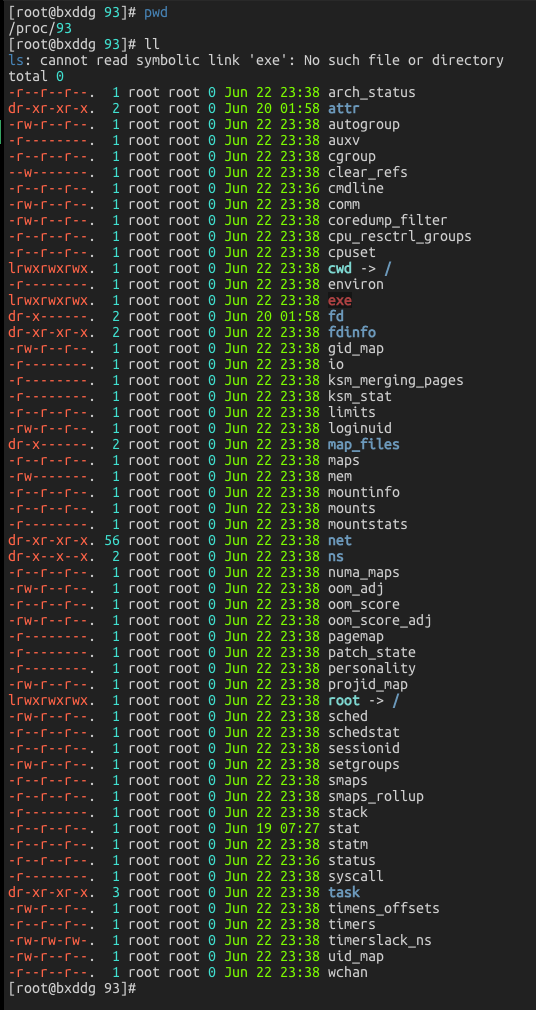Select the red 'exe' broken symlink

point(340,300)
